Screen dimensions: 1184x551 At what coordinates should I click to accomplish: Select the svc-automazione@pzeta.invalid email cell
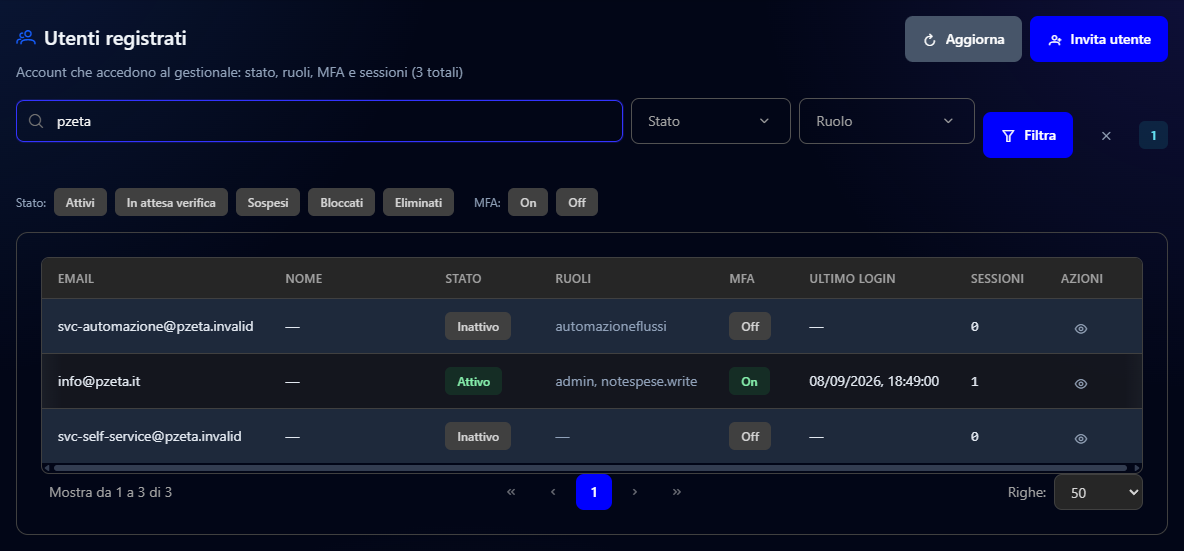[156, 327]
